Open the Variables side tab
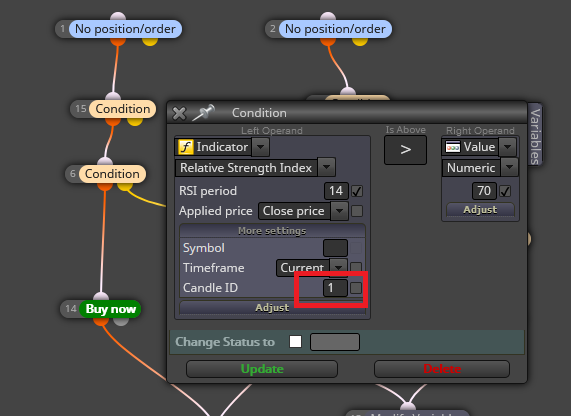Screen dimensions: 571x416 click(x=535, y=135)
